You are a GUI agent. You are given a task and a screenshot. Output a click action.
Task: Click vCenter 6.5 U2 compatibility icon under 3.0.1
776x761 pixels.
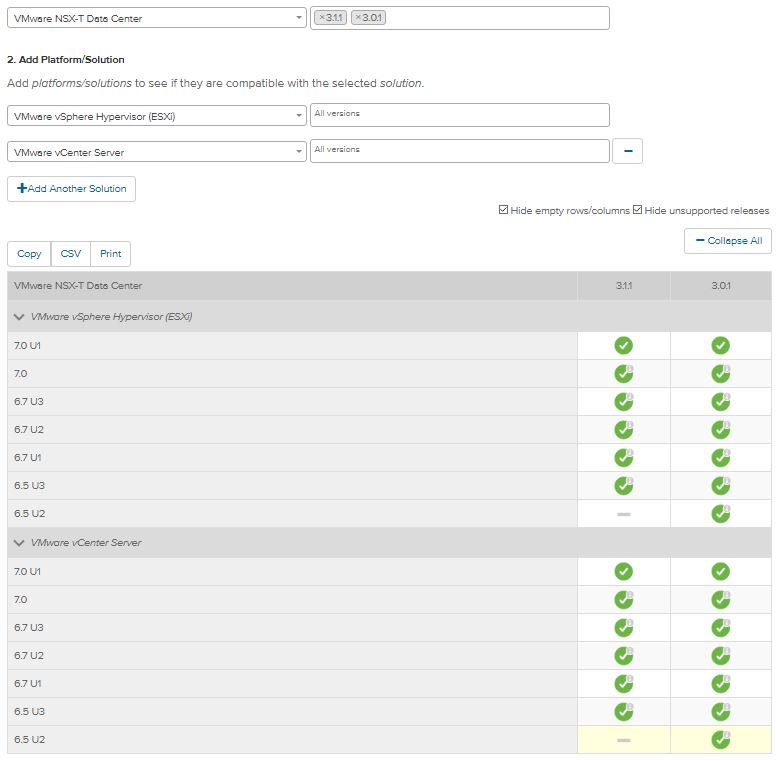pyautogui.click(x=720, y=740)
